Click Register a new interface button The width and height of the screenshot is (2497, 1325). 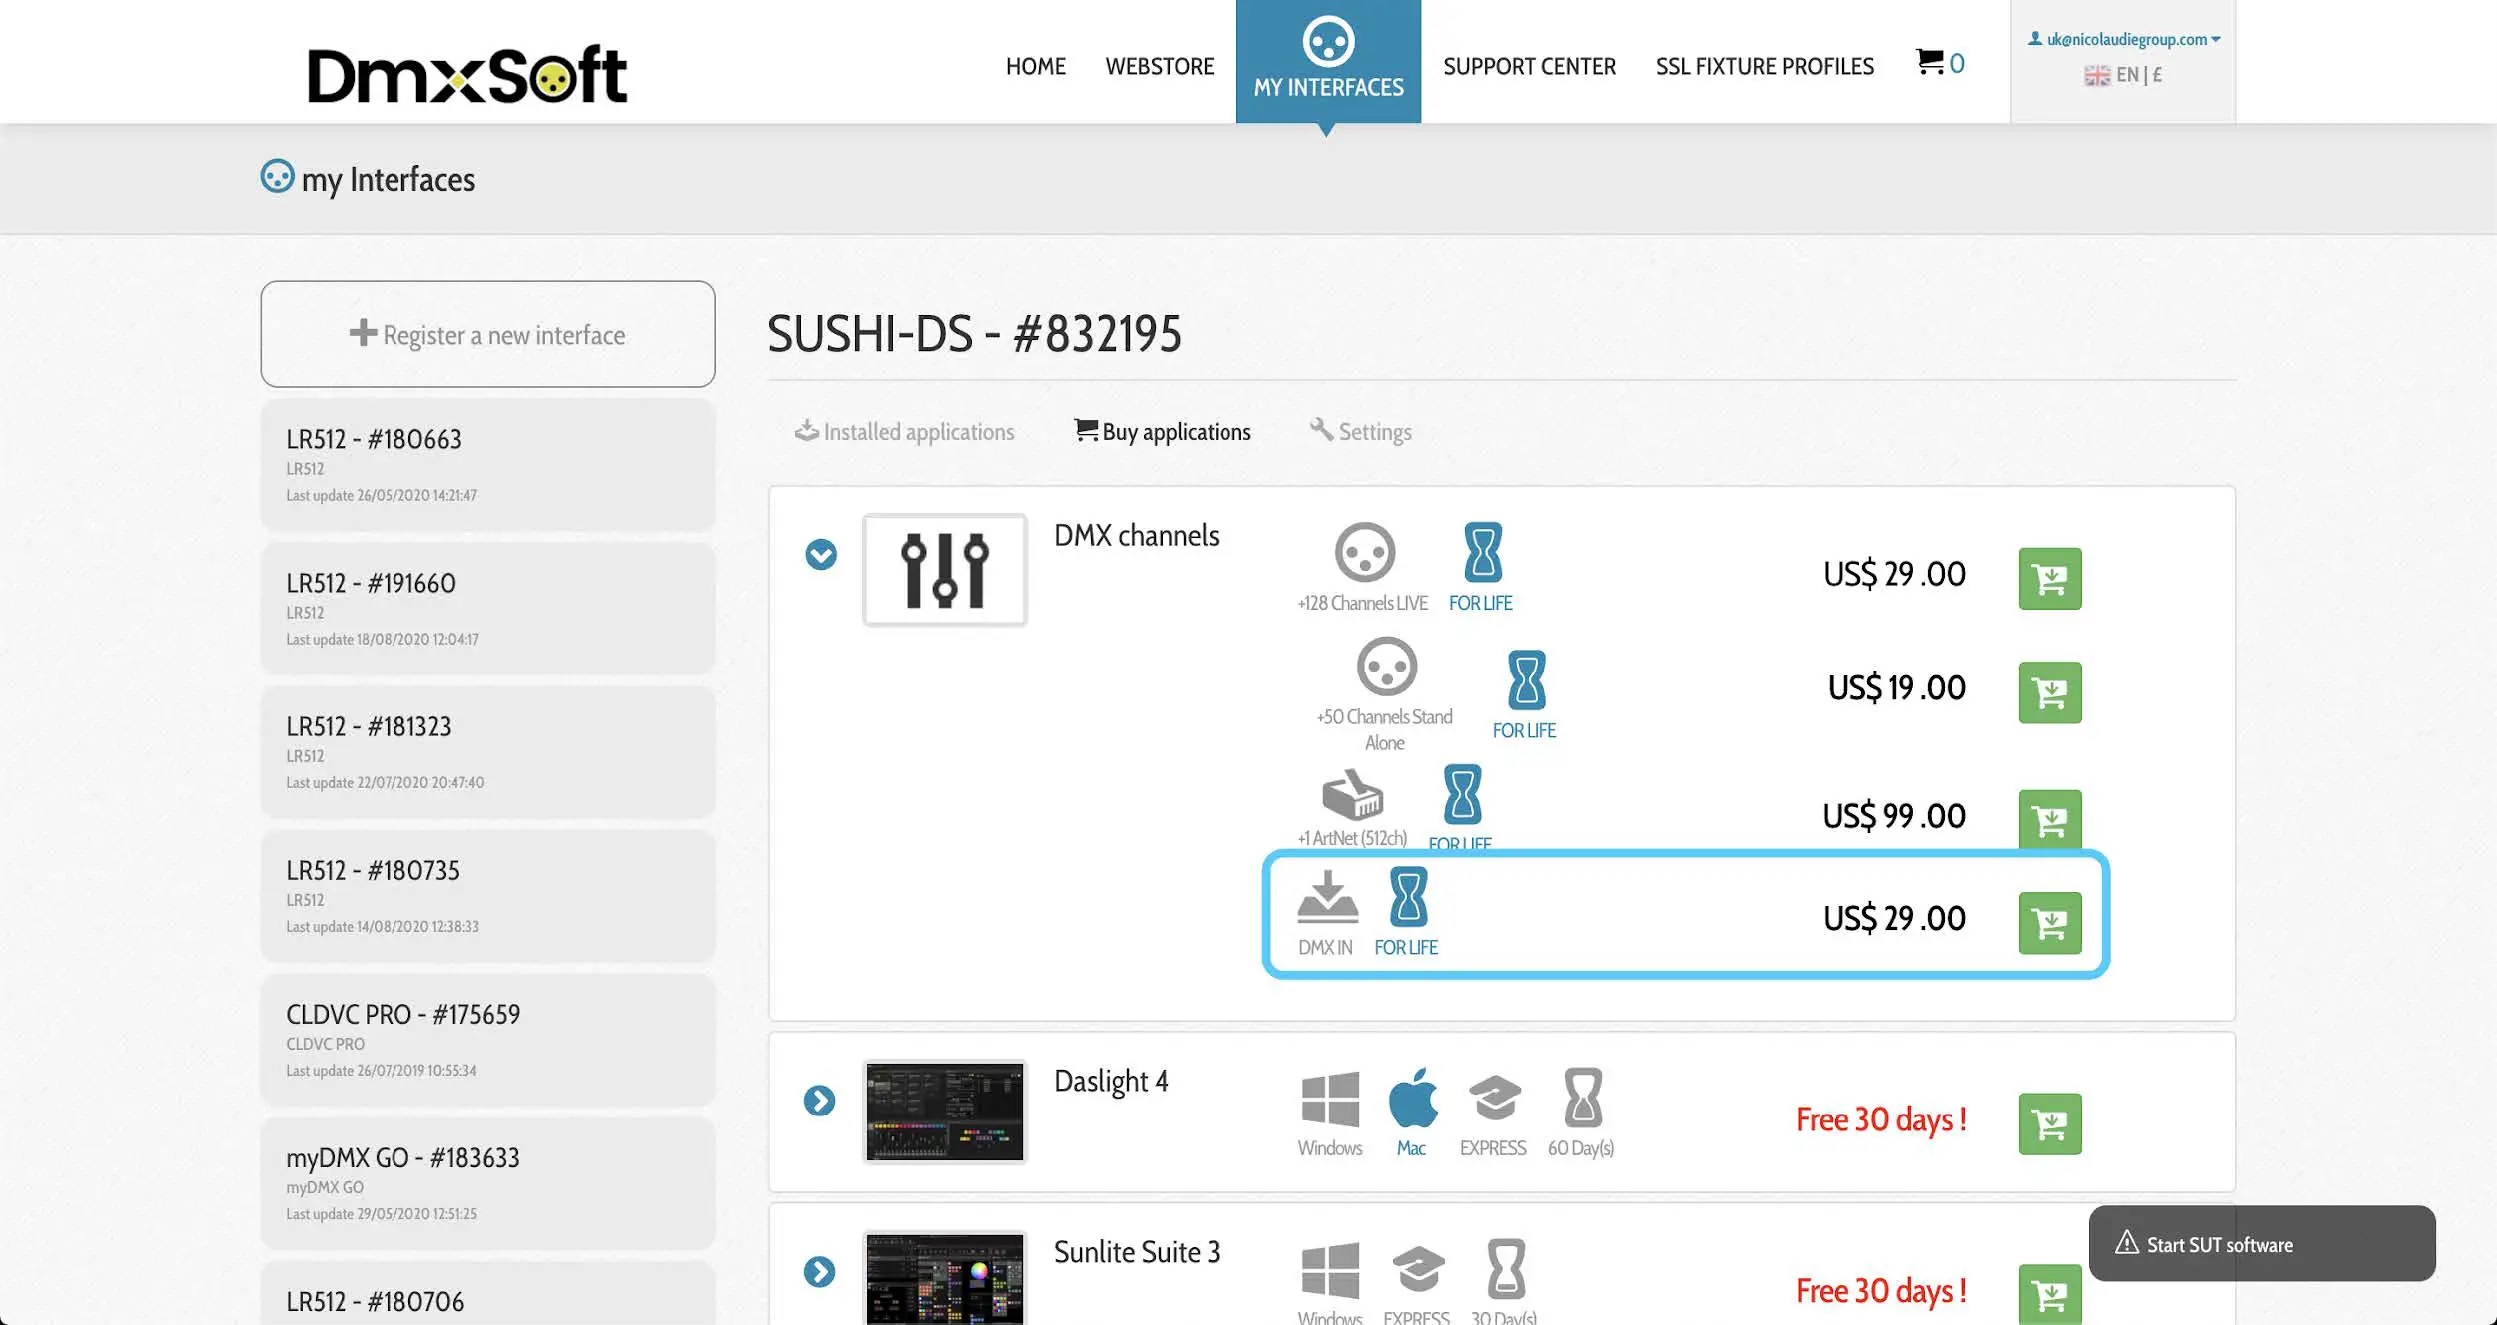point(488,334)
